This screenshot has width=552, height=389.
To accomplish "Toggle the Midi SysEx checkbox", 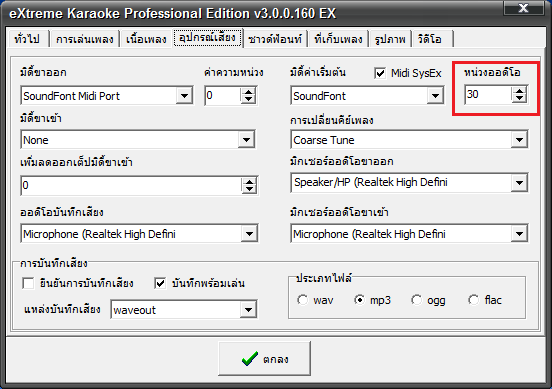I will (x=380, y=73).
